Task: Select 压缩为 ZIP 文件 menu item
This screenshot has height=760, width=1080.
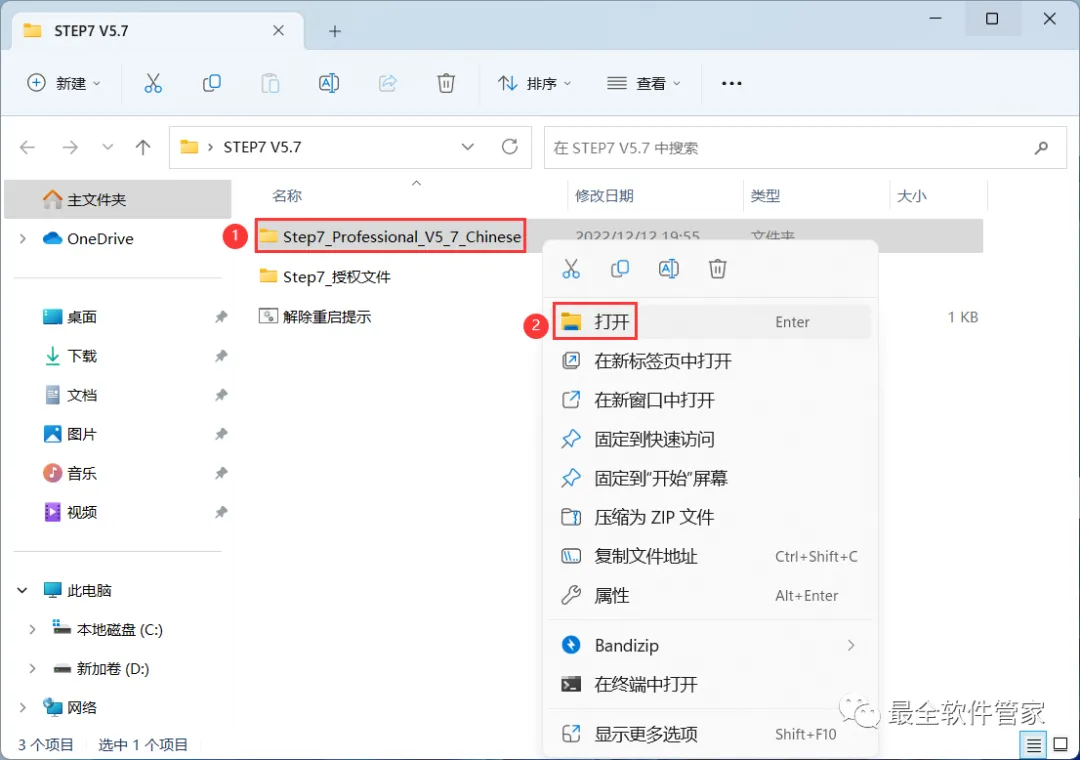Action: pyautogui.click(x=711, y=517)
